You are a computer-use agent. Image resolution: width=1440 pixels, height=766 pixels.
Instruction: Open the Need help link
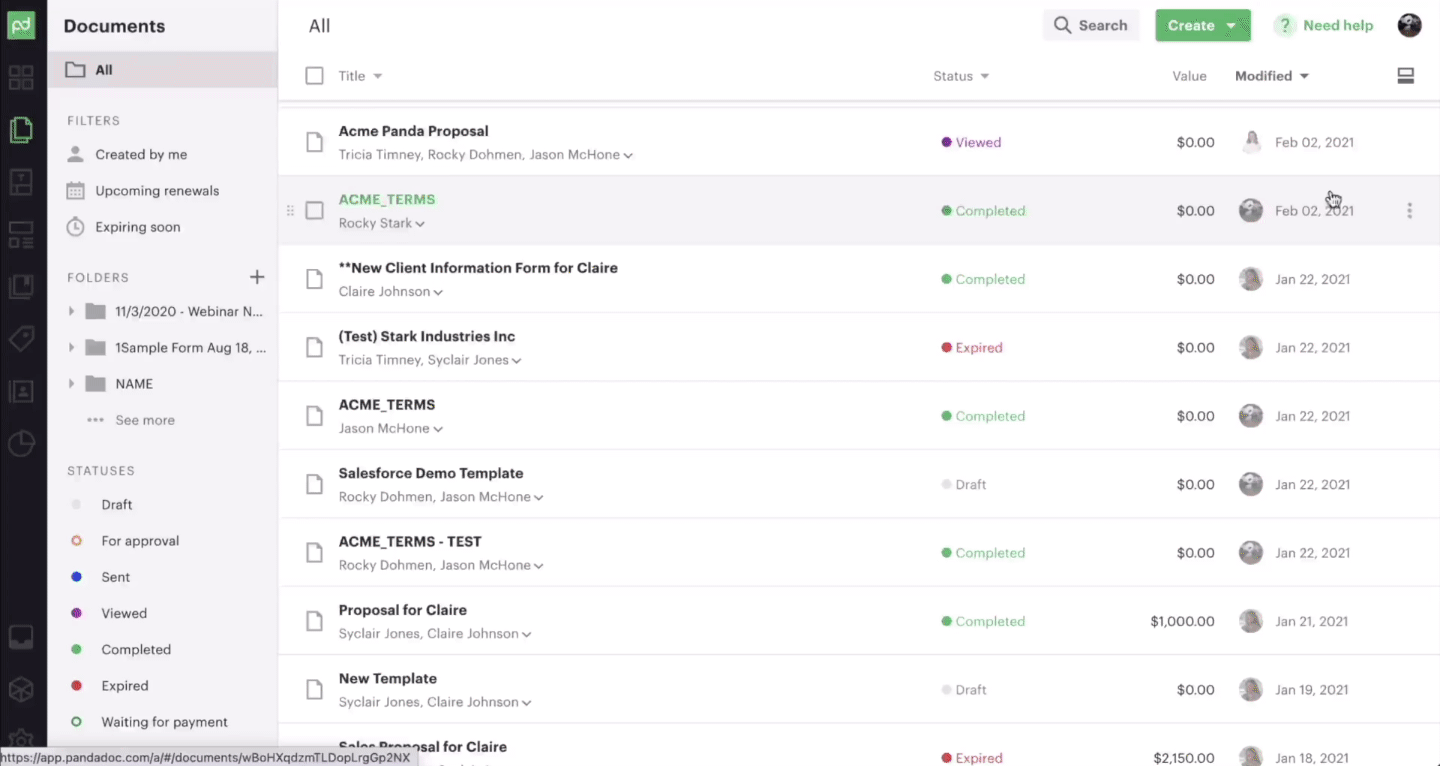1324,26
